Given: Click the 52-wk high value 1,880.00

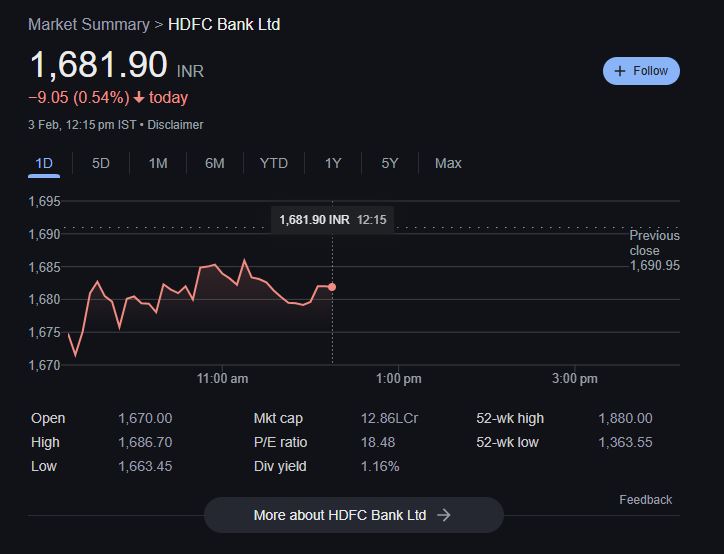Looking at the screenshot, I should coord(625,418).
